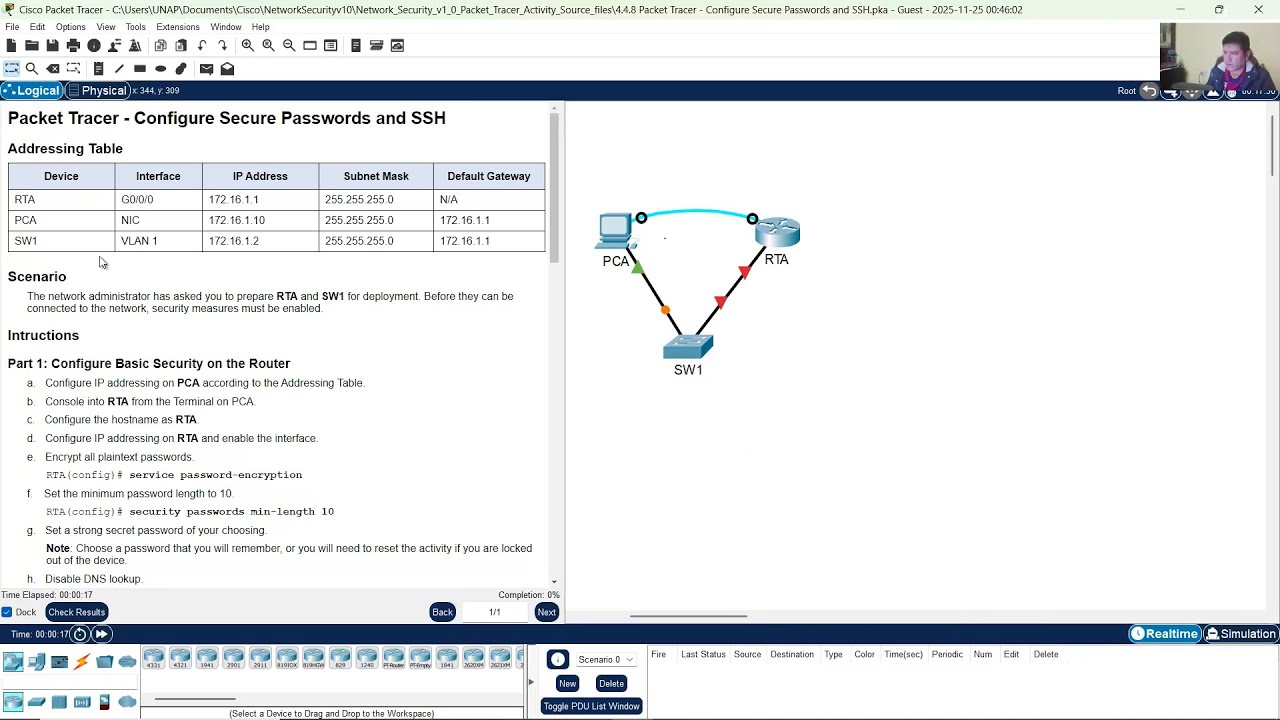Select the Draw Ellipse tool
Image resolution: width=1280 pixels, height=720 pixels.
click(160, 68)
